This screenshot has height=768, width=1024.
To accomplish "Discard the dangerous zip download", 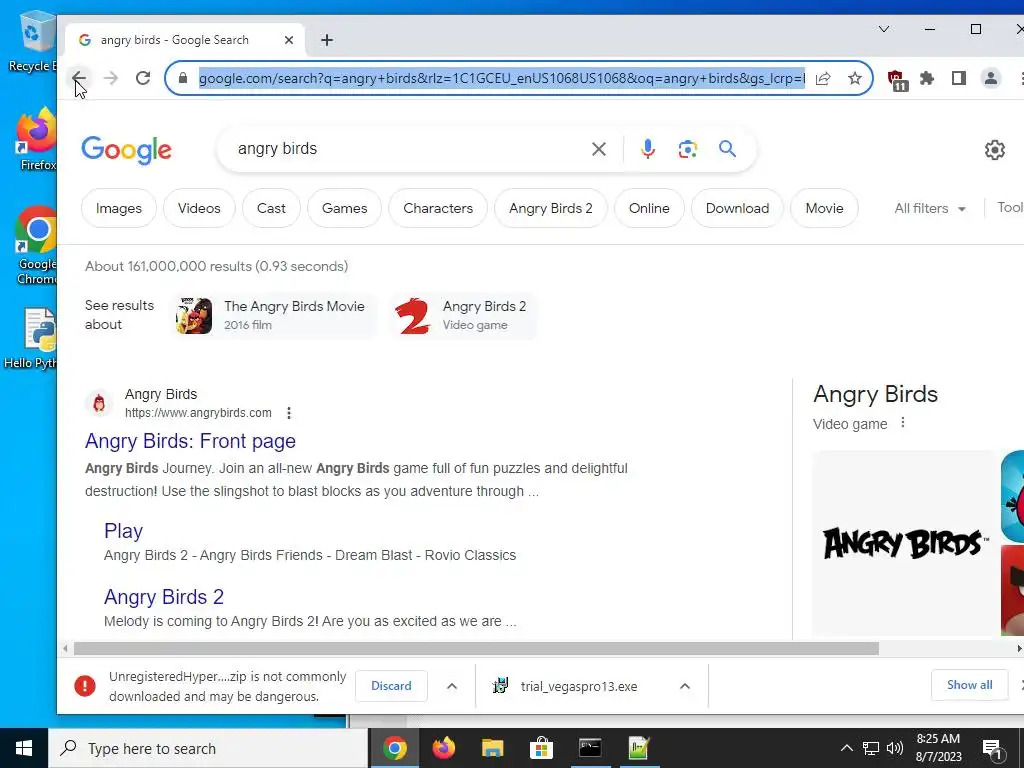I will coord(391,686).
